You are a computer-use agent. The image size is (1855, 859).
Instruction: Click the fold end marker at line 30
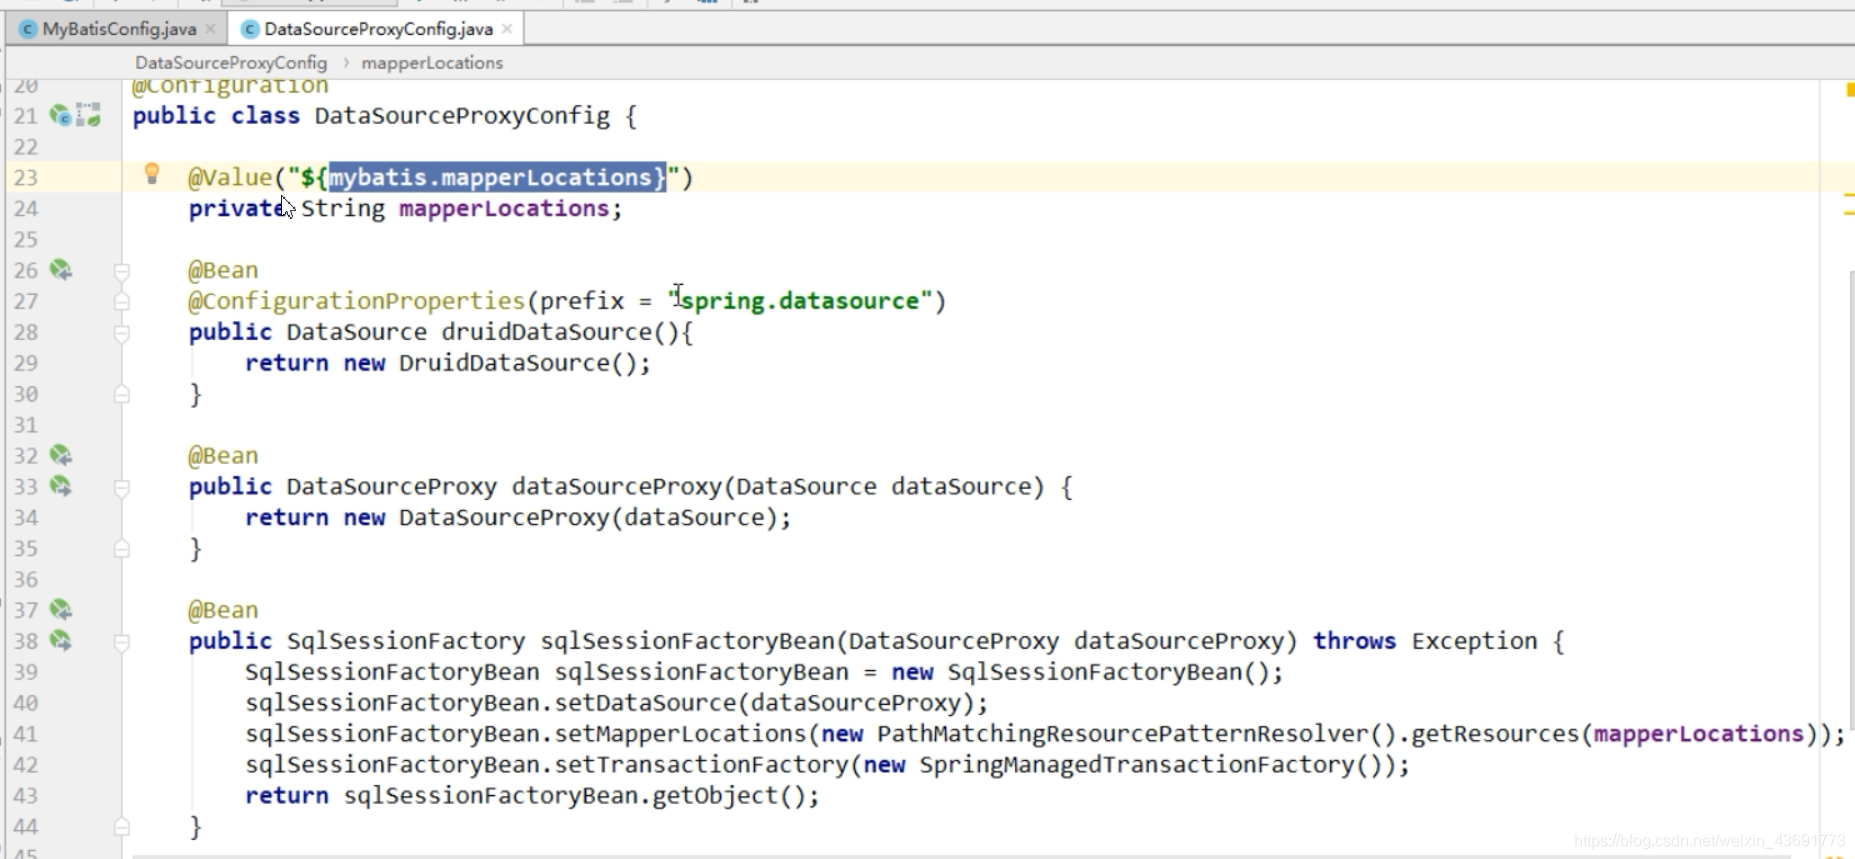point(122,395)
